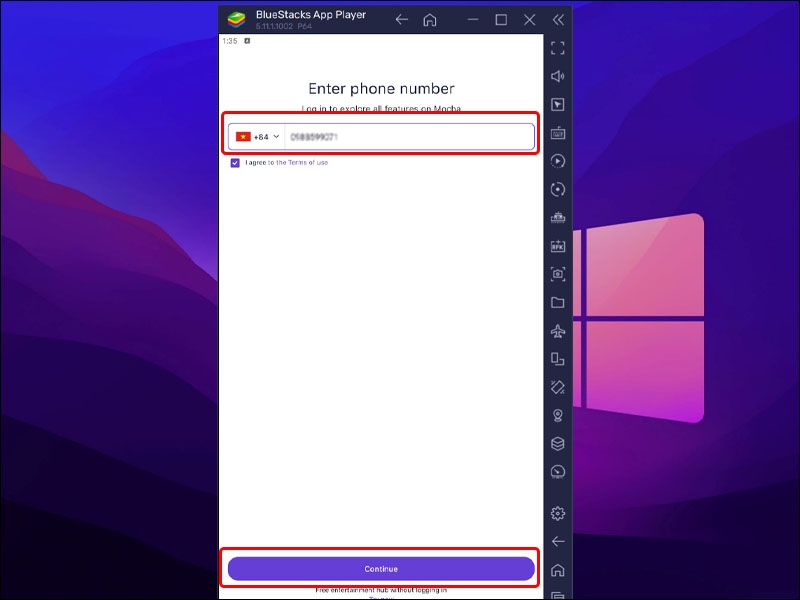Screen dimensions: 800x600
Task: Click the Vietnam flag in country selector
Action: (243, 137)
